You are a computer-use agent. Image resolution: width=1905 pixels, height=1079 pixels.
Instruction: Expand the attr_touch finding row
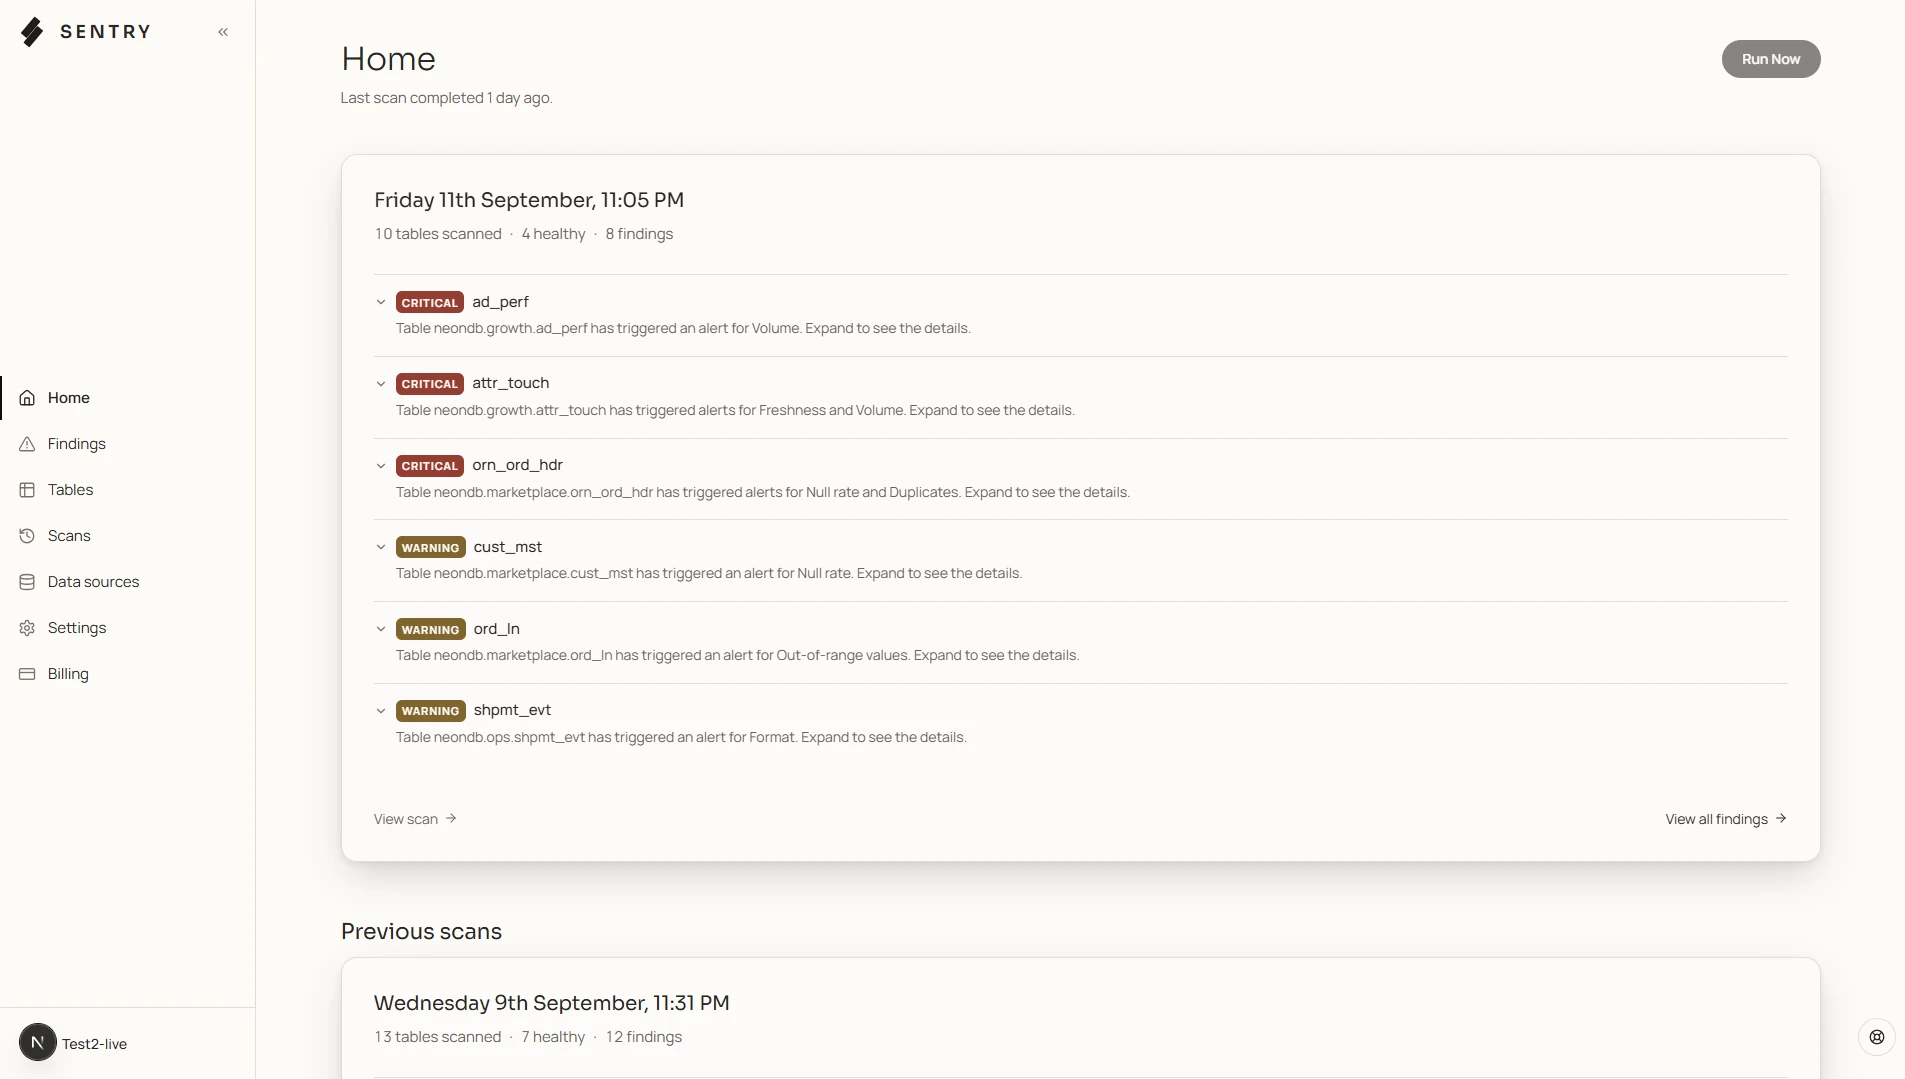tap(1080, 397)
